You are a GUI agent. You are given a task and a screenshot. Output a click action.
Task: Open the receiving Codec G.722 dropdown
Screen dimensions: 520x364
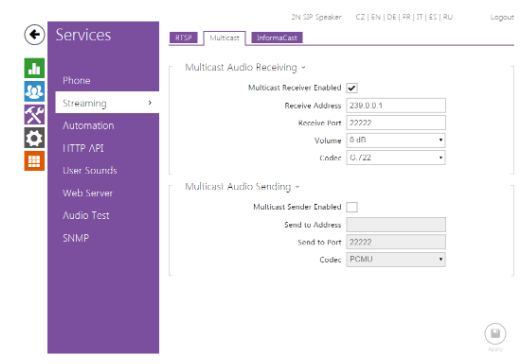tap(396, 158)
